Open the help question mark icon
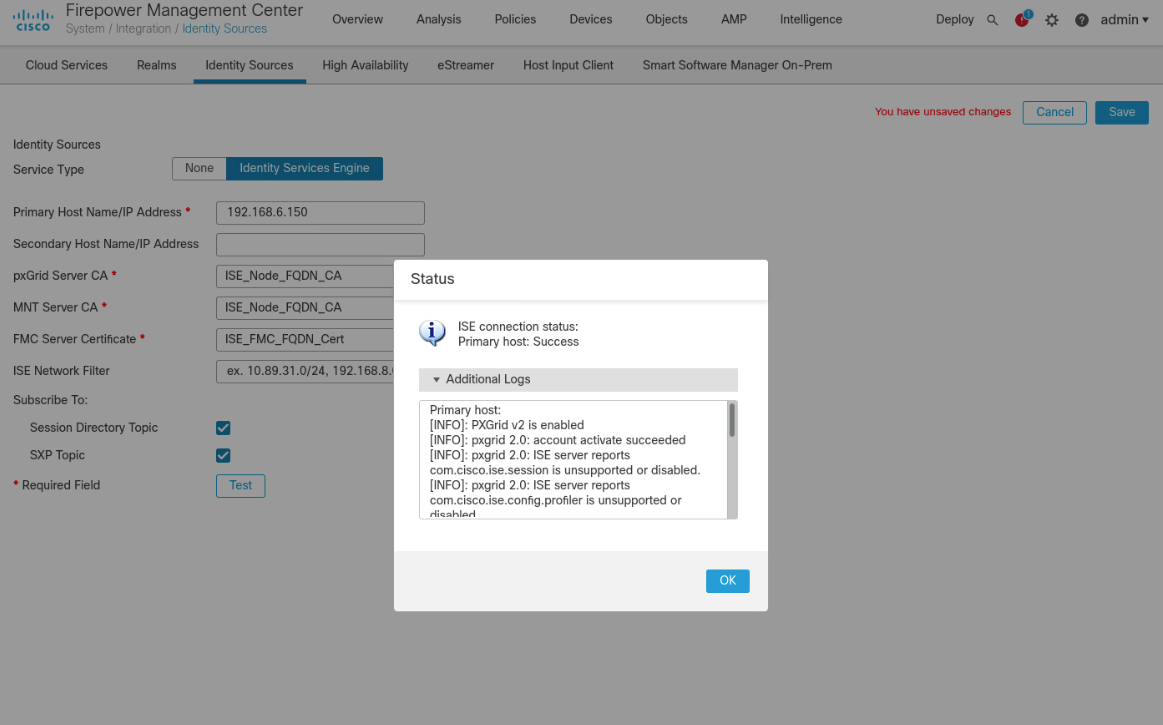This screenshot has height=725, width=1163. (1081, 20)
